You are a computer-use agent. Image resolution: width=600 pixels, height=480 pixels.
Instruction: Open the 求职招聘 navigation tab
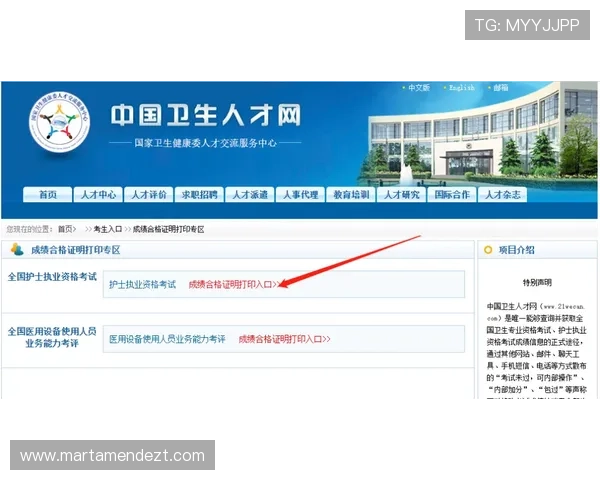click(199, 195)
